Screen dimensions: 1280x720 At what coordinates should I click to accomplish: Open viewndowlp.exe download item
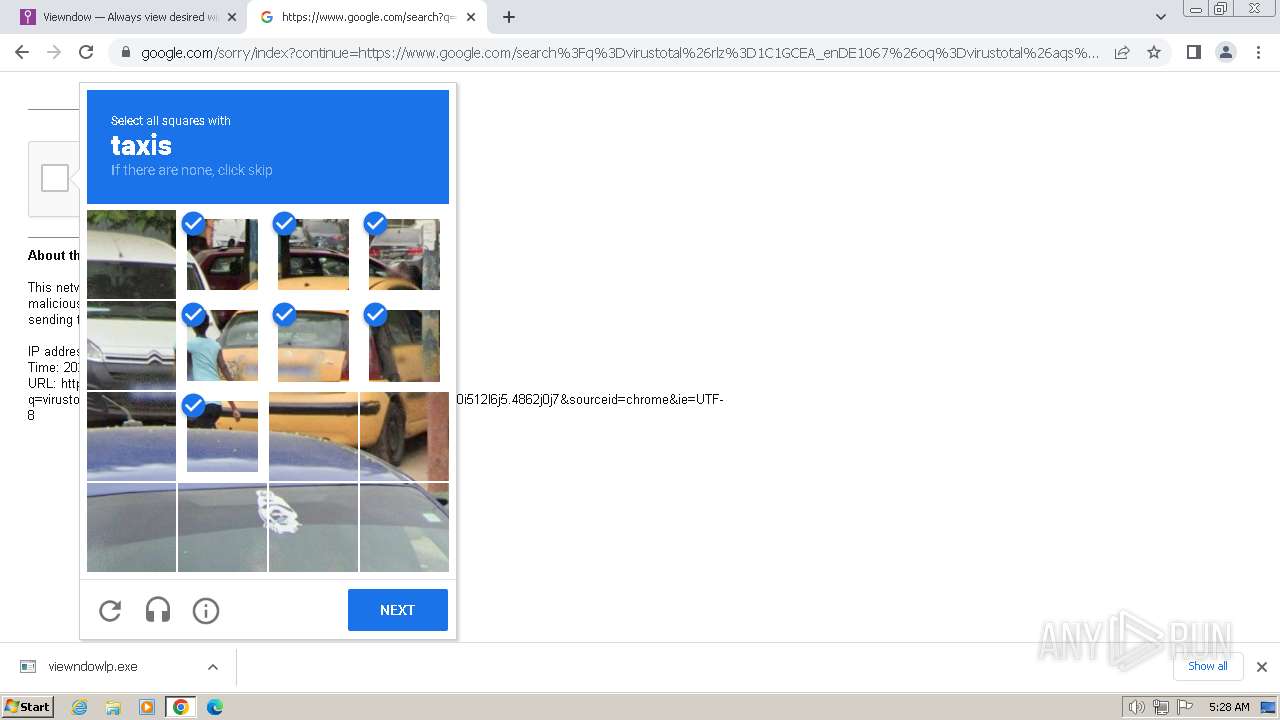coord(93,666)
